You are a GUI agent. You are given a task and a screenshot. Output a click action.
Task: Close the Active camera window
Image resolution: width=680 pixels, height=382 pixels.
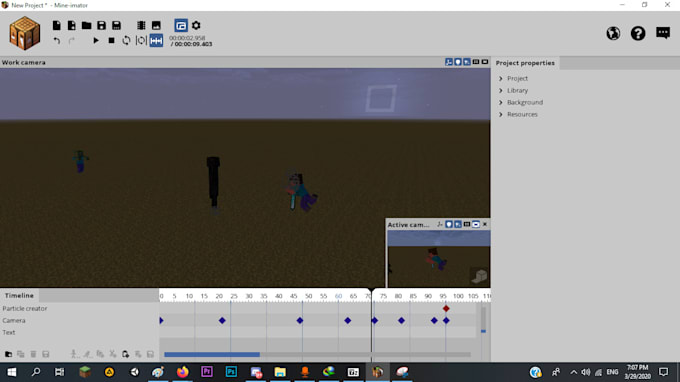click(x=485, y=224)
